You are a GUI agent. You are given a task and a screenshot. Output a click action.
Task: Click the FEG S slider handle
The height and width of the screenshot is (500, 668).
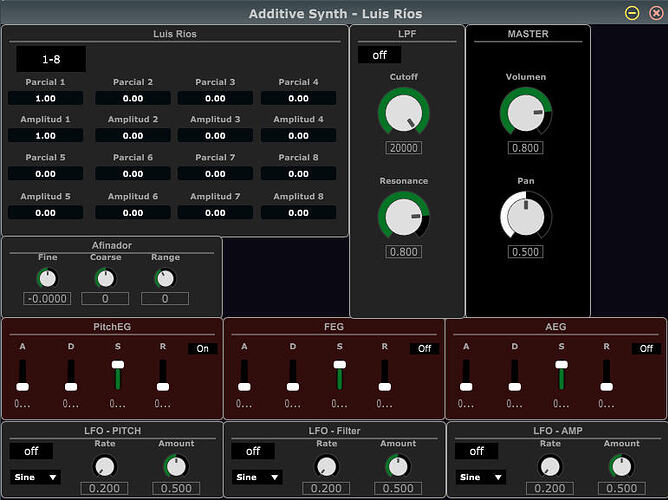(340, 365)
